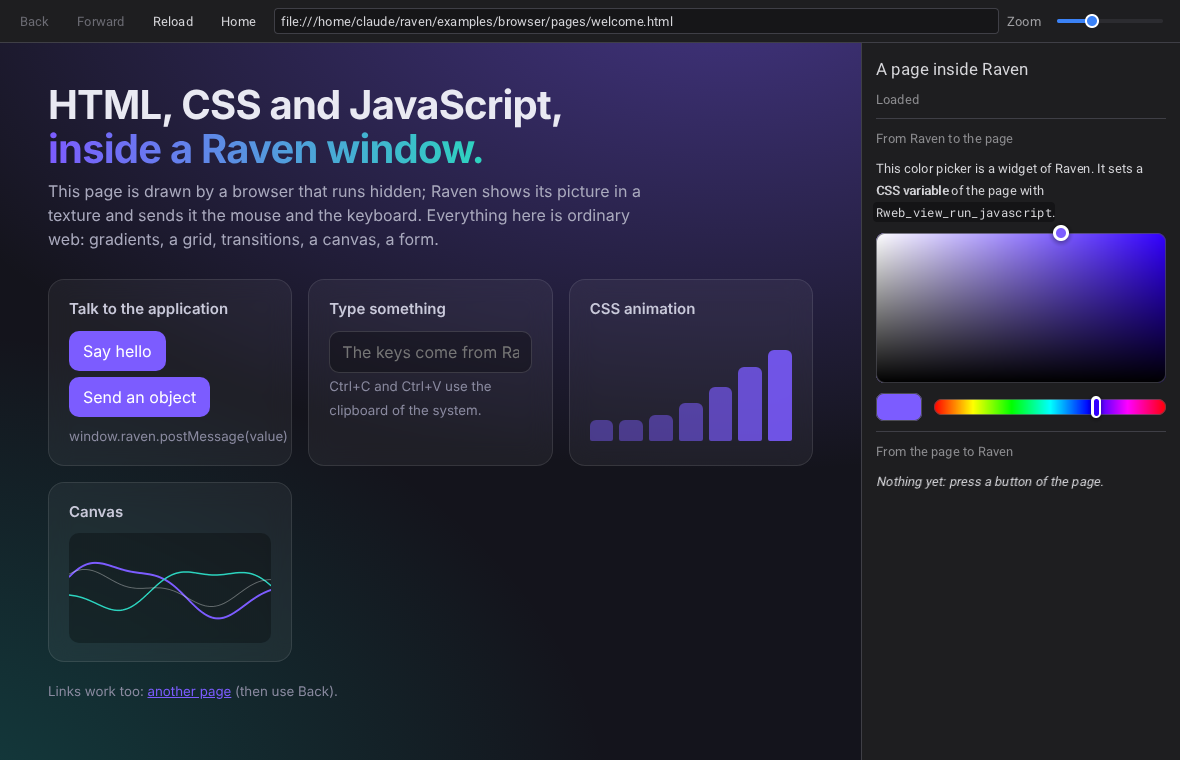This screenshot has width=1180, height=760.
Task: Focus the URL address bar
Action: 636,21
